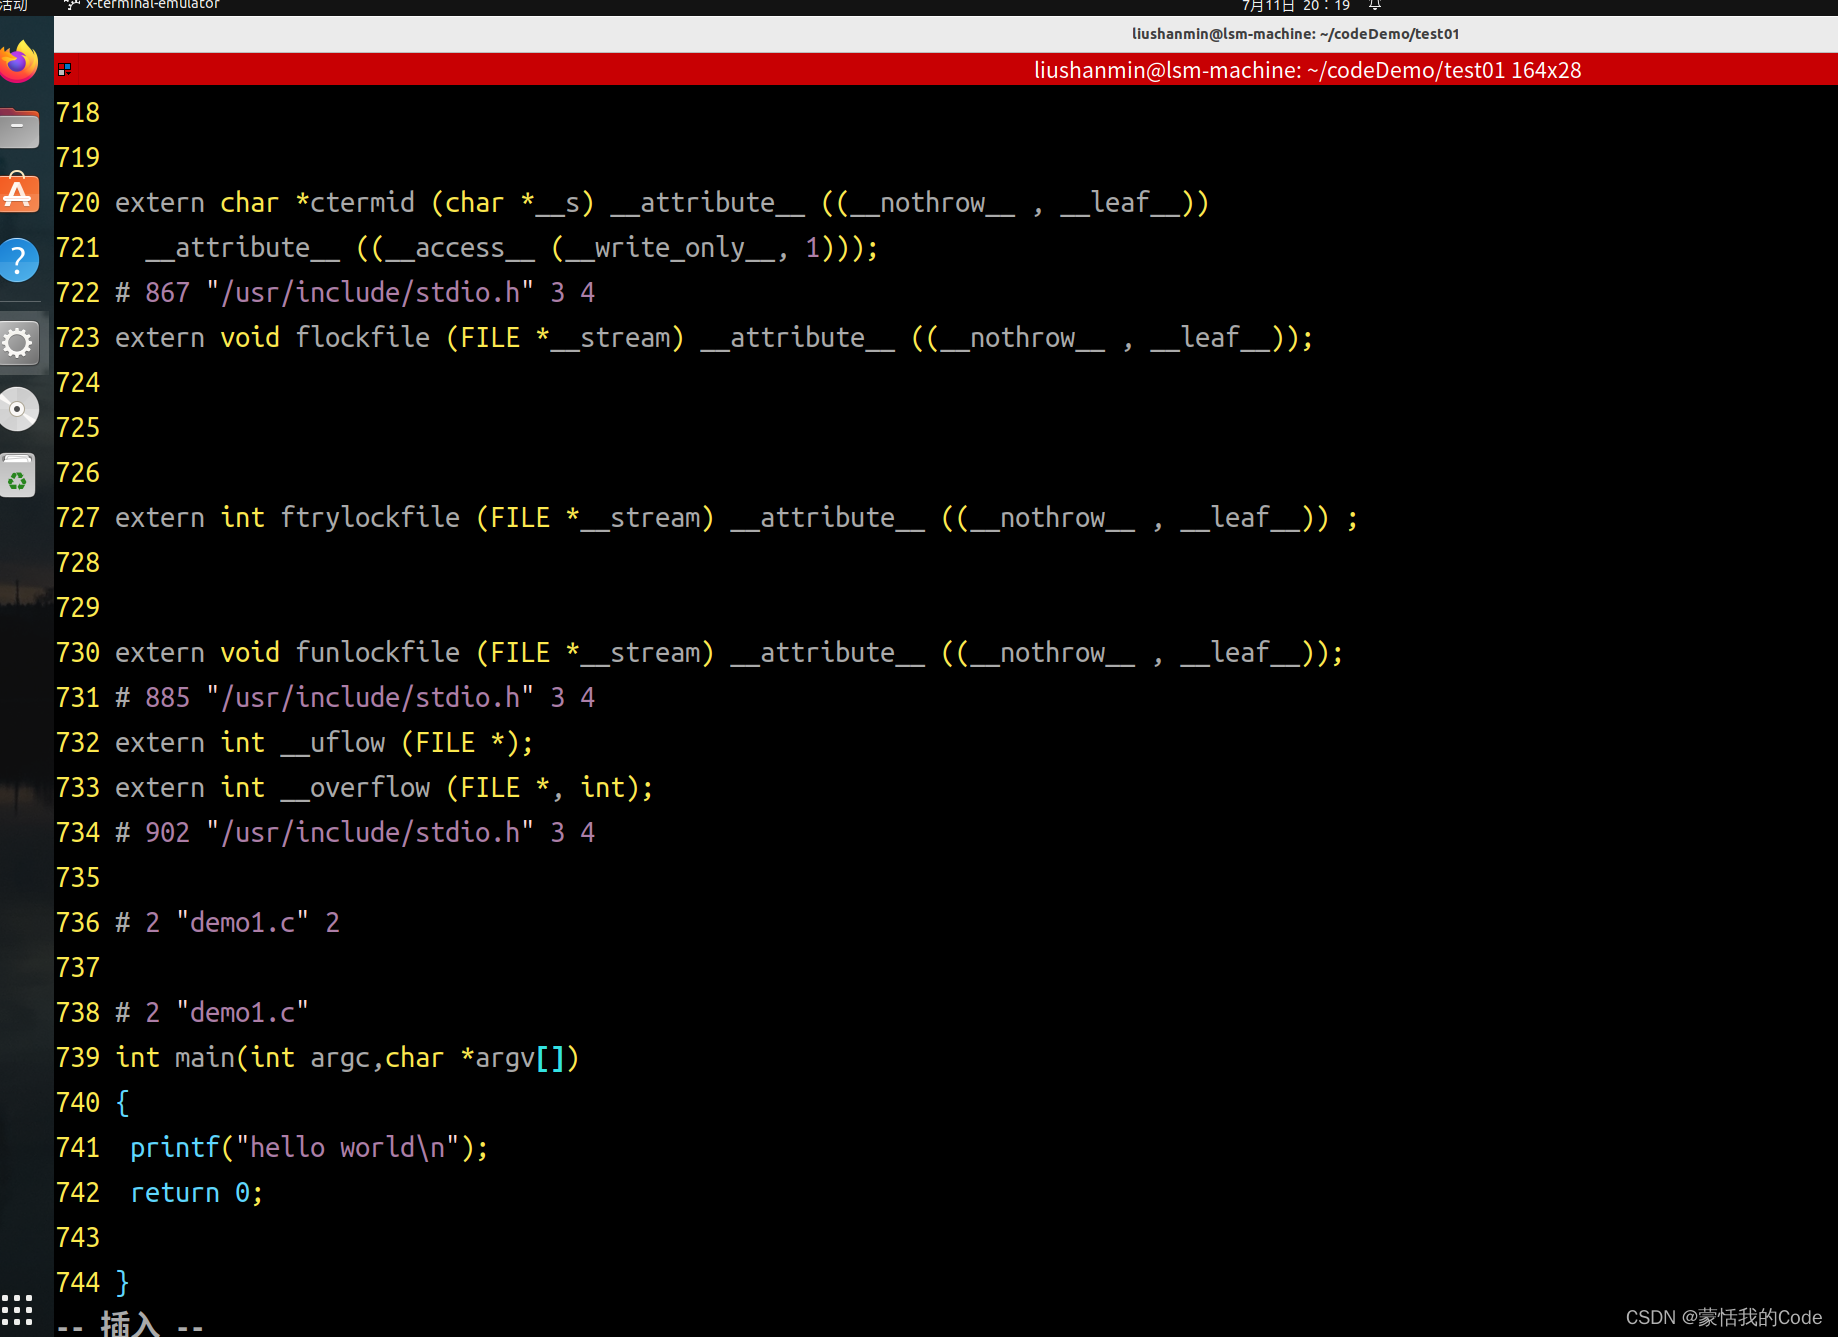Viewport: 1838px width, 1337px height.
Task: Click number 885 on line 731
Action: 168,698
